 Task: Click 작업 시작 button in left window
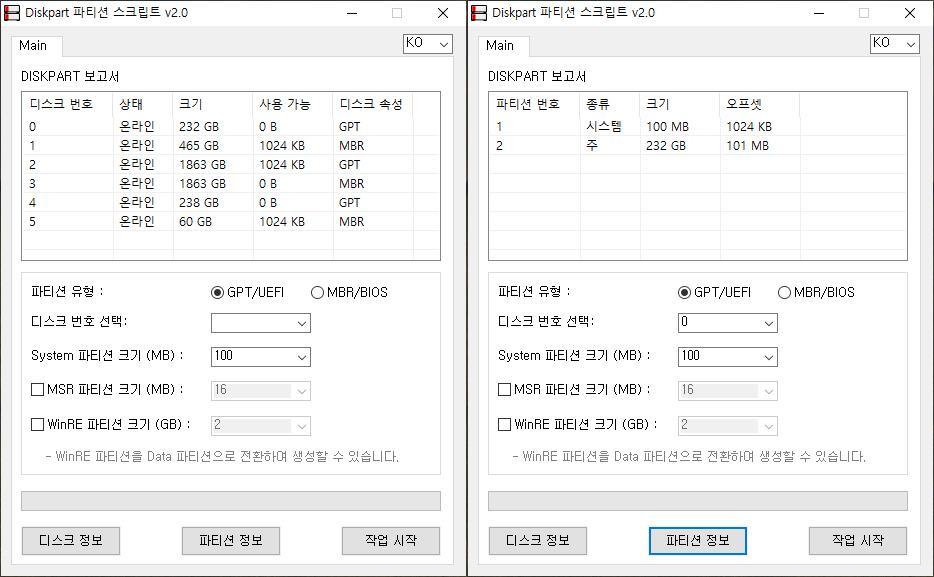pos(391,541)
